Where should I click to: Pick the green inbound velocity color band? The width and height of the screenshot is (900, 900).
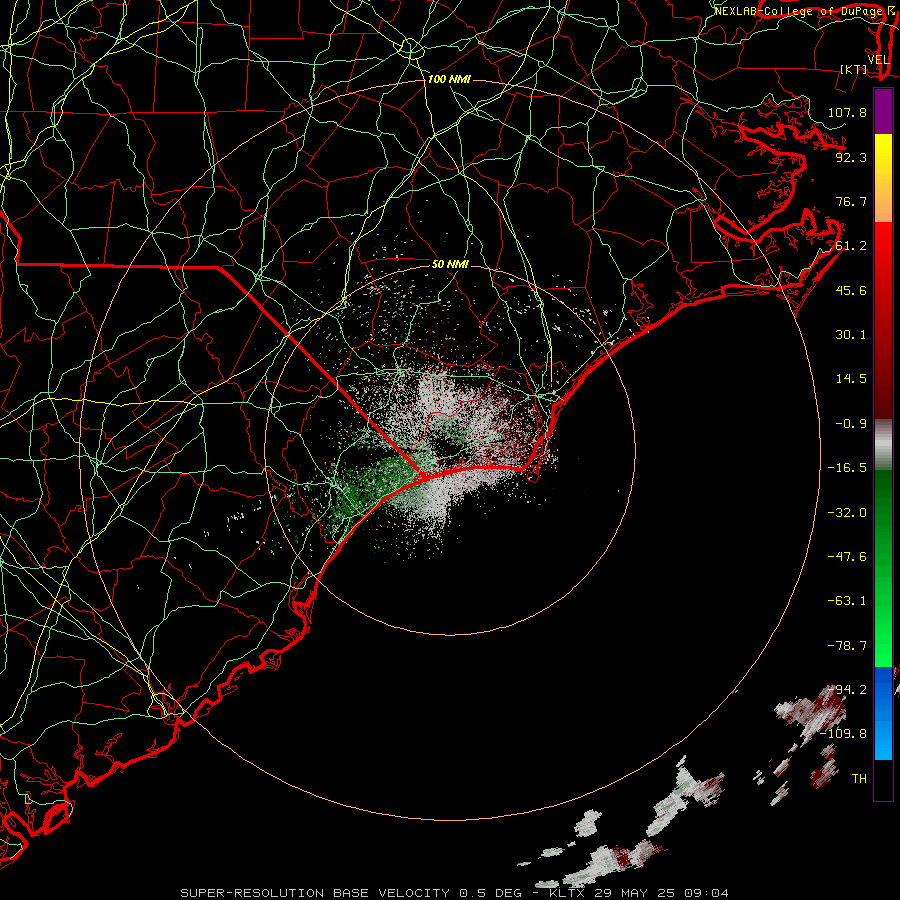(x=883, y=568)
